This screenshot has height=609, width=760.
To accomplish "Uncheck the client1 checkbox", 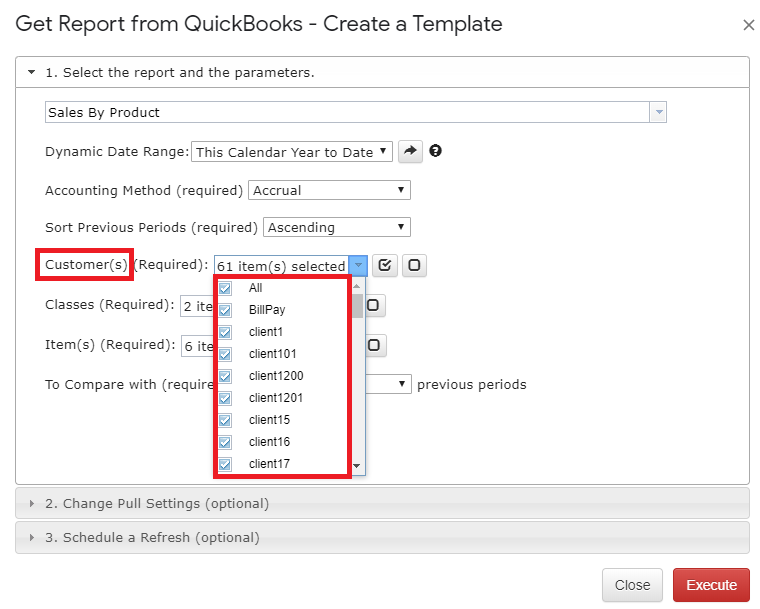I will [225, 333].
